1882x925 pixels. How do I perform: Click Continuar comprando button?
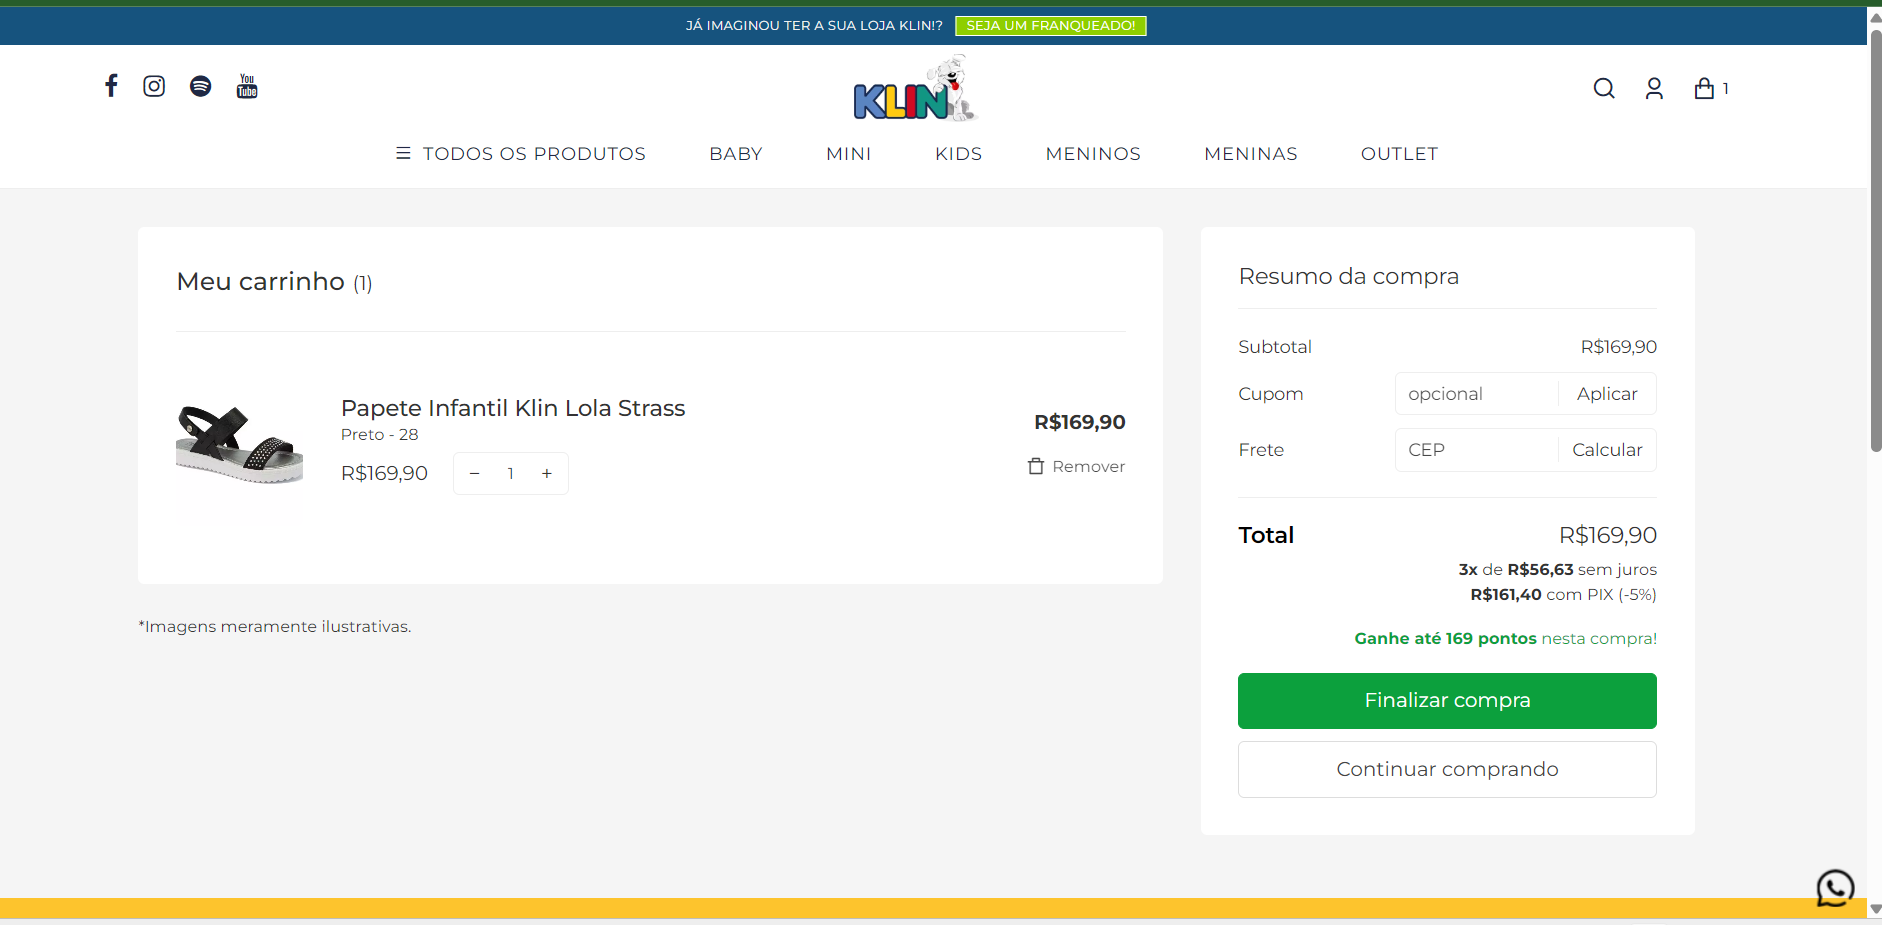click(x=1447, y=769)
